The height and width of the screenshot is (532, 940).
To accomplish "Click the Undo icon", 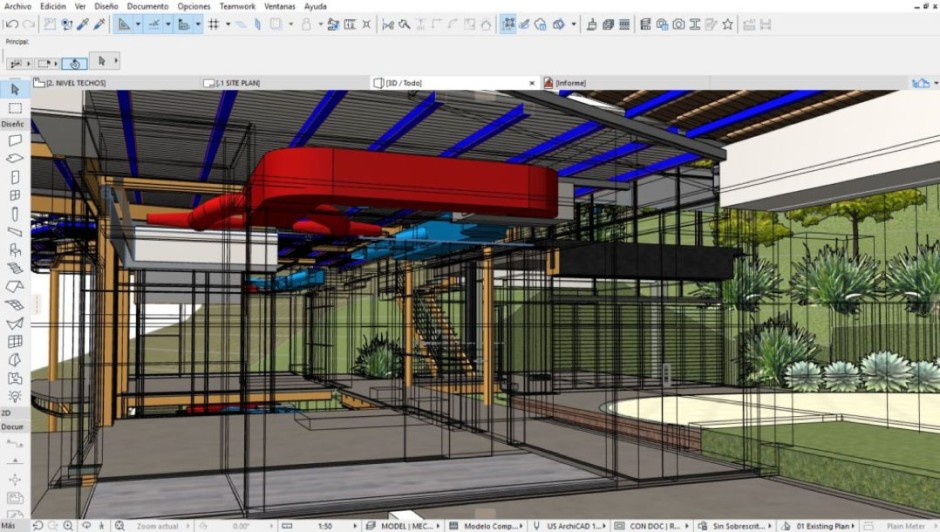I will tap(12, 24).
